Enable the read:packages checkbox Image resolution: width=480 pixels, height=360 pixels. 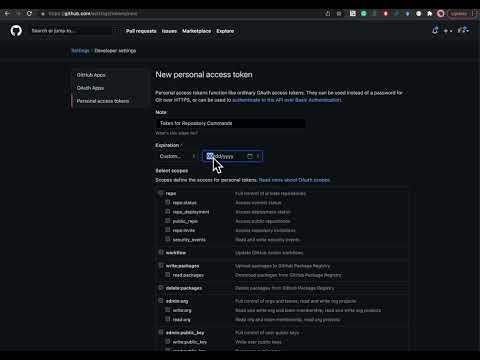tap(168, 275)
